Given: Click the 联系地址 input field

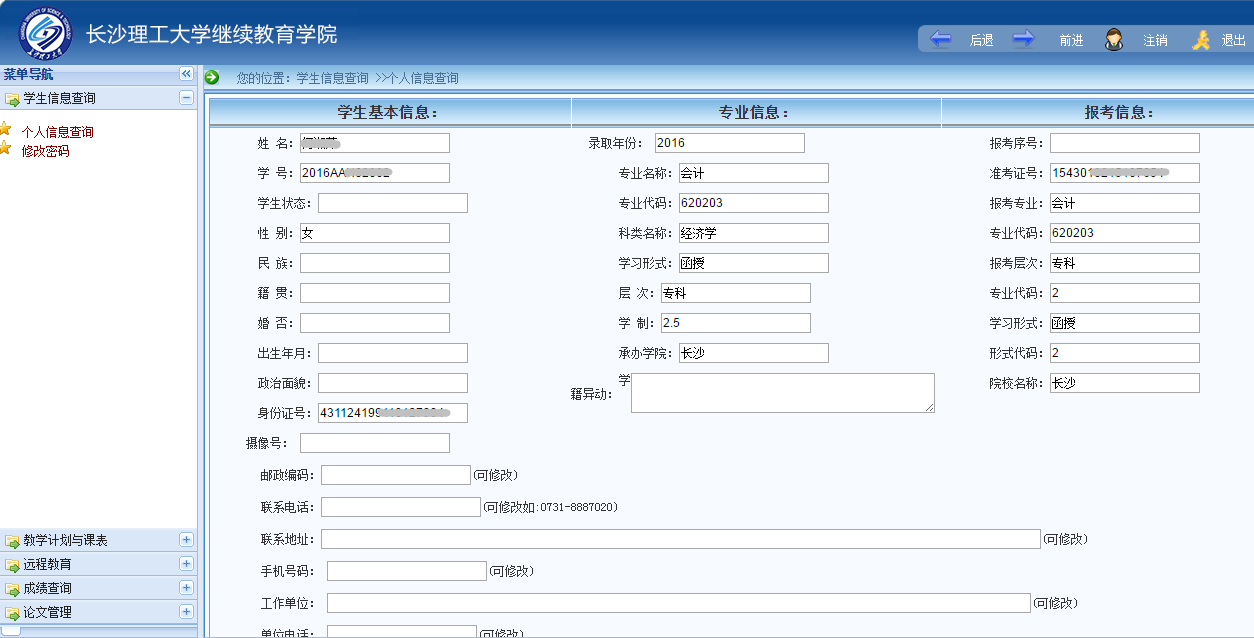Looking at the screenshot, I should coord(680,539).
